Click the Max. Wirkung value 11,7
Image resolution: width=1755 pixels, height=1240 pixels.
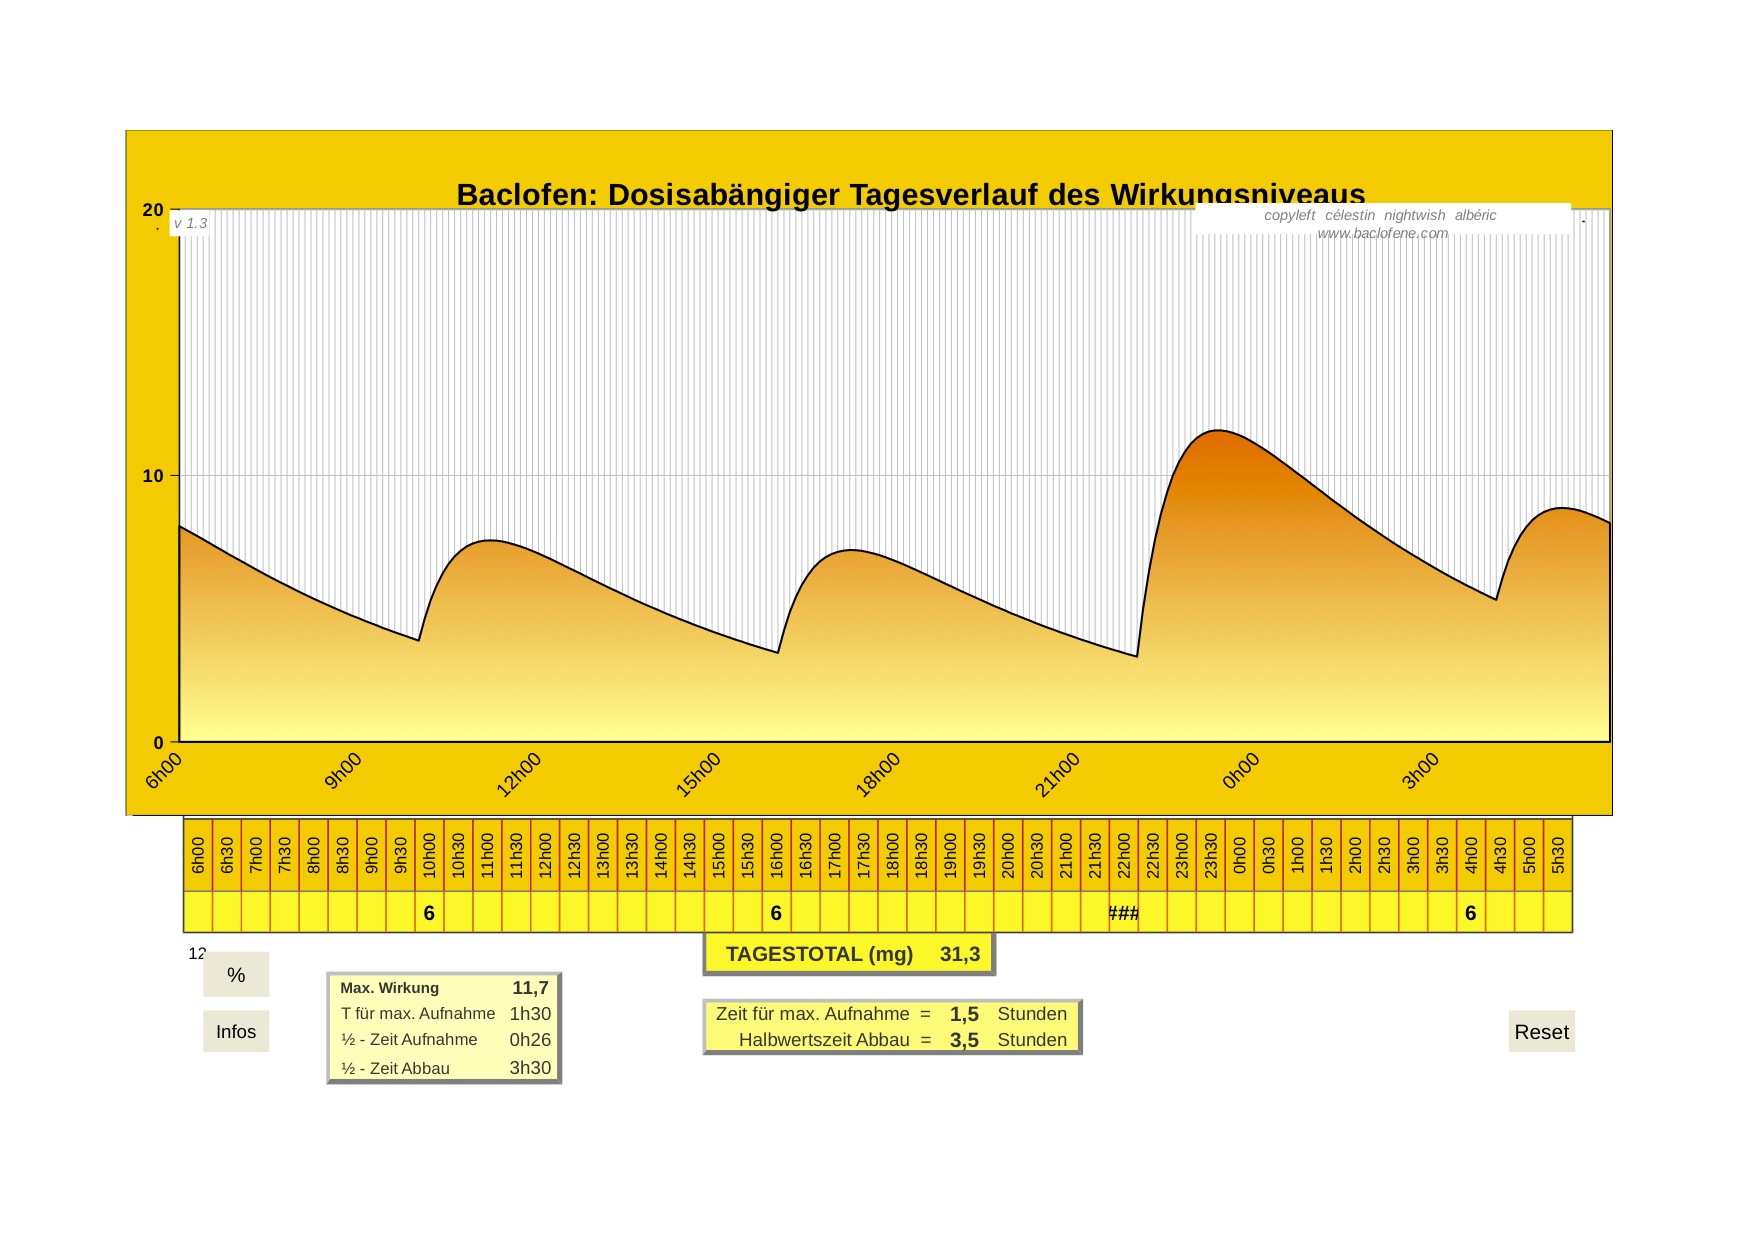tap(530, 988)
